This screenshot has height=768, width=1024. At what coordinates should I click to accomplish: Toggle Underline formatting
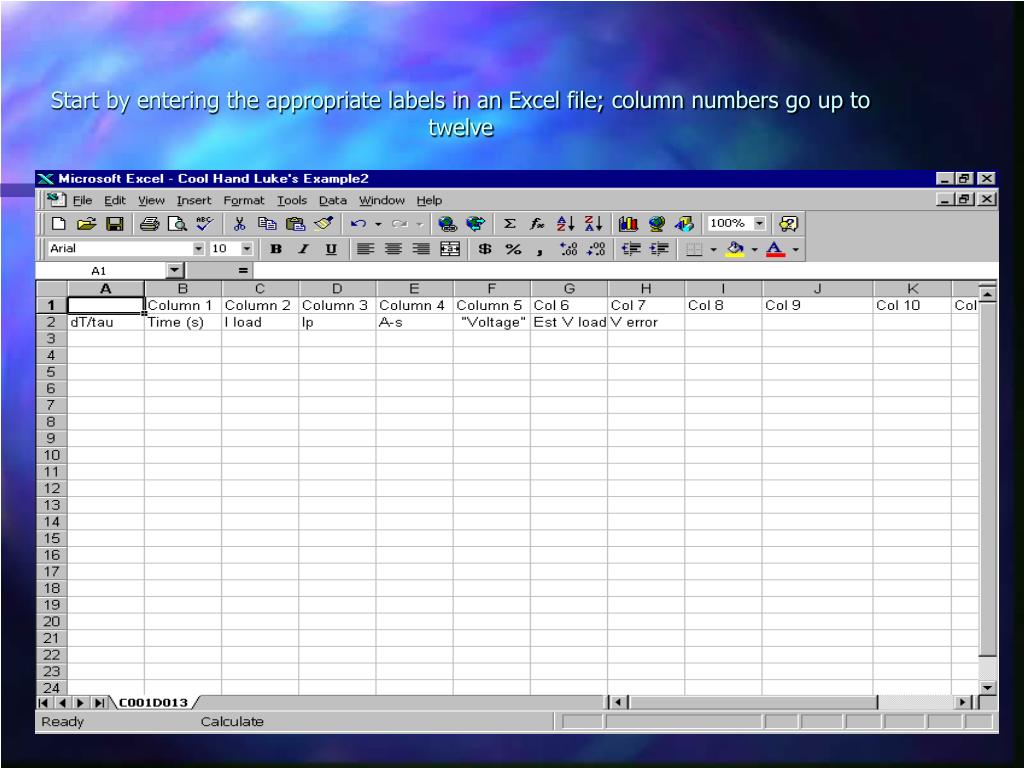(x=331, y=249)
